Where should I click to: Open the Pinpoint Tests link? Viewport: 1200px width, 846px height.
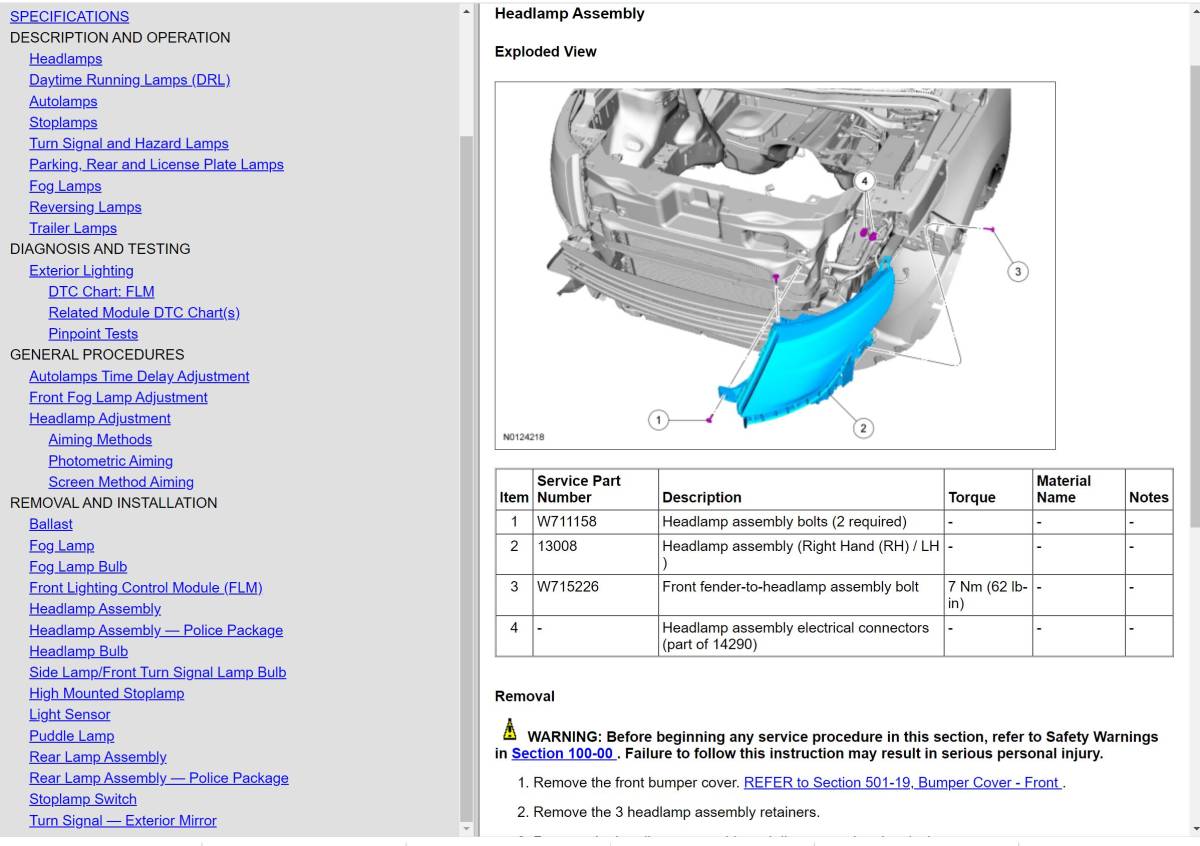(93, 334)
